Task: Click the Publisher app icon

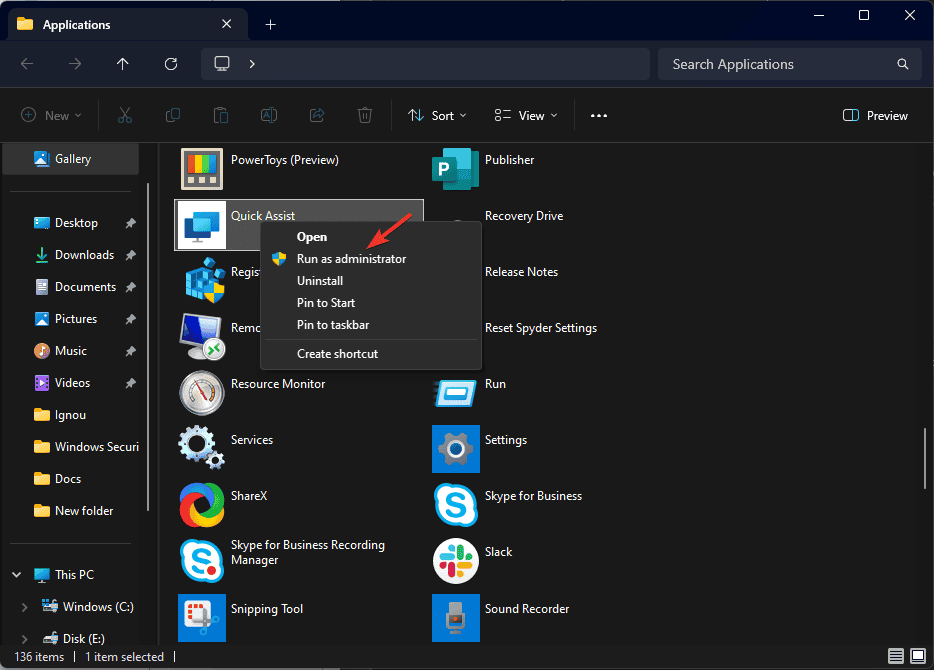Action: [456, 169]
